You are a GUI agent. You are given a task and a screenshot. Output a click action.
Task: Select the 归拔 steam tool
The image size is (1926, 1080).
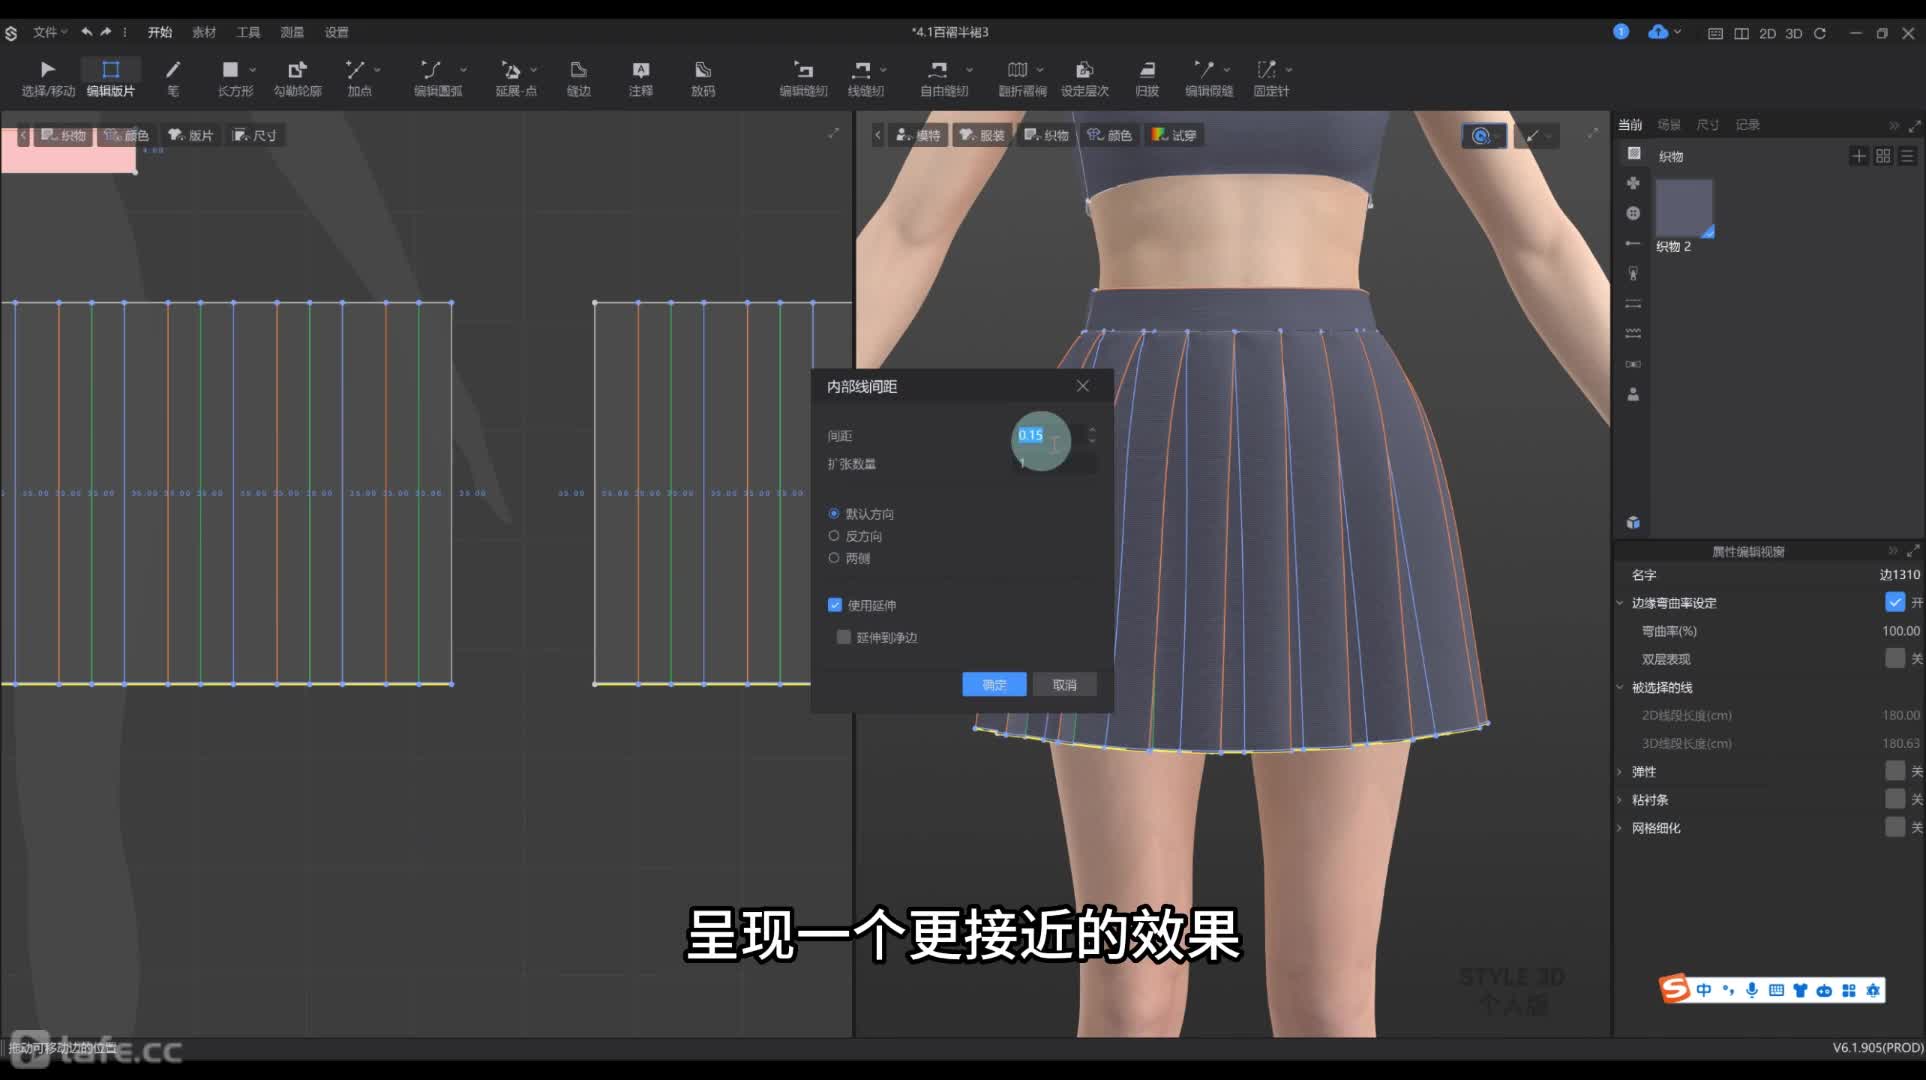(1147, 78)
